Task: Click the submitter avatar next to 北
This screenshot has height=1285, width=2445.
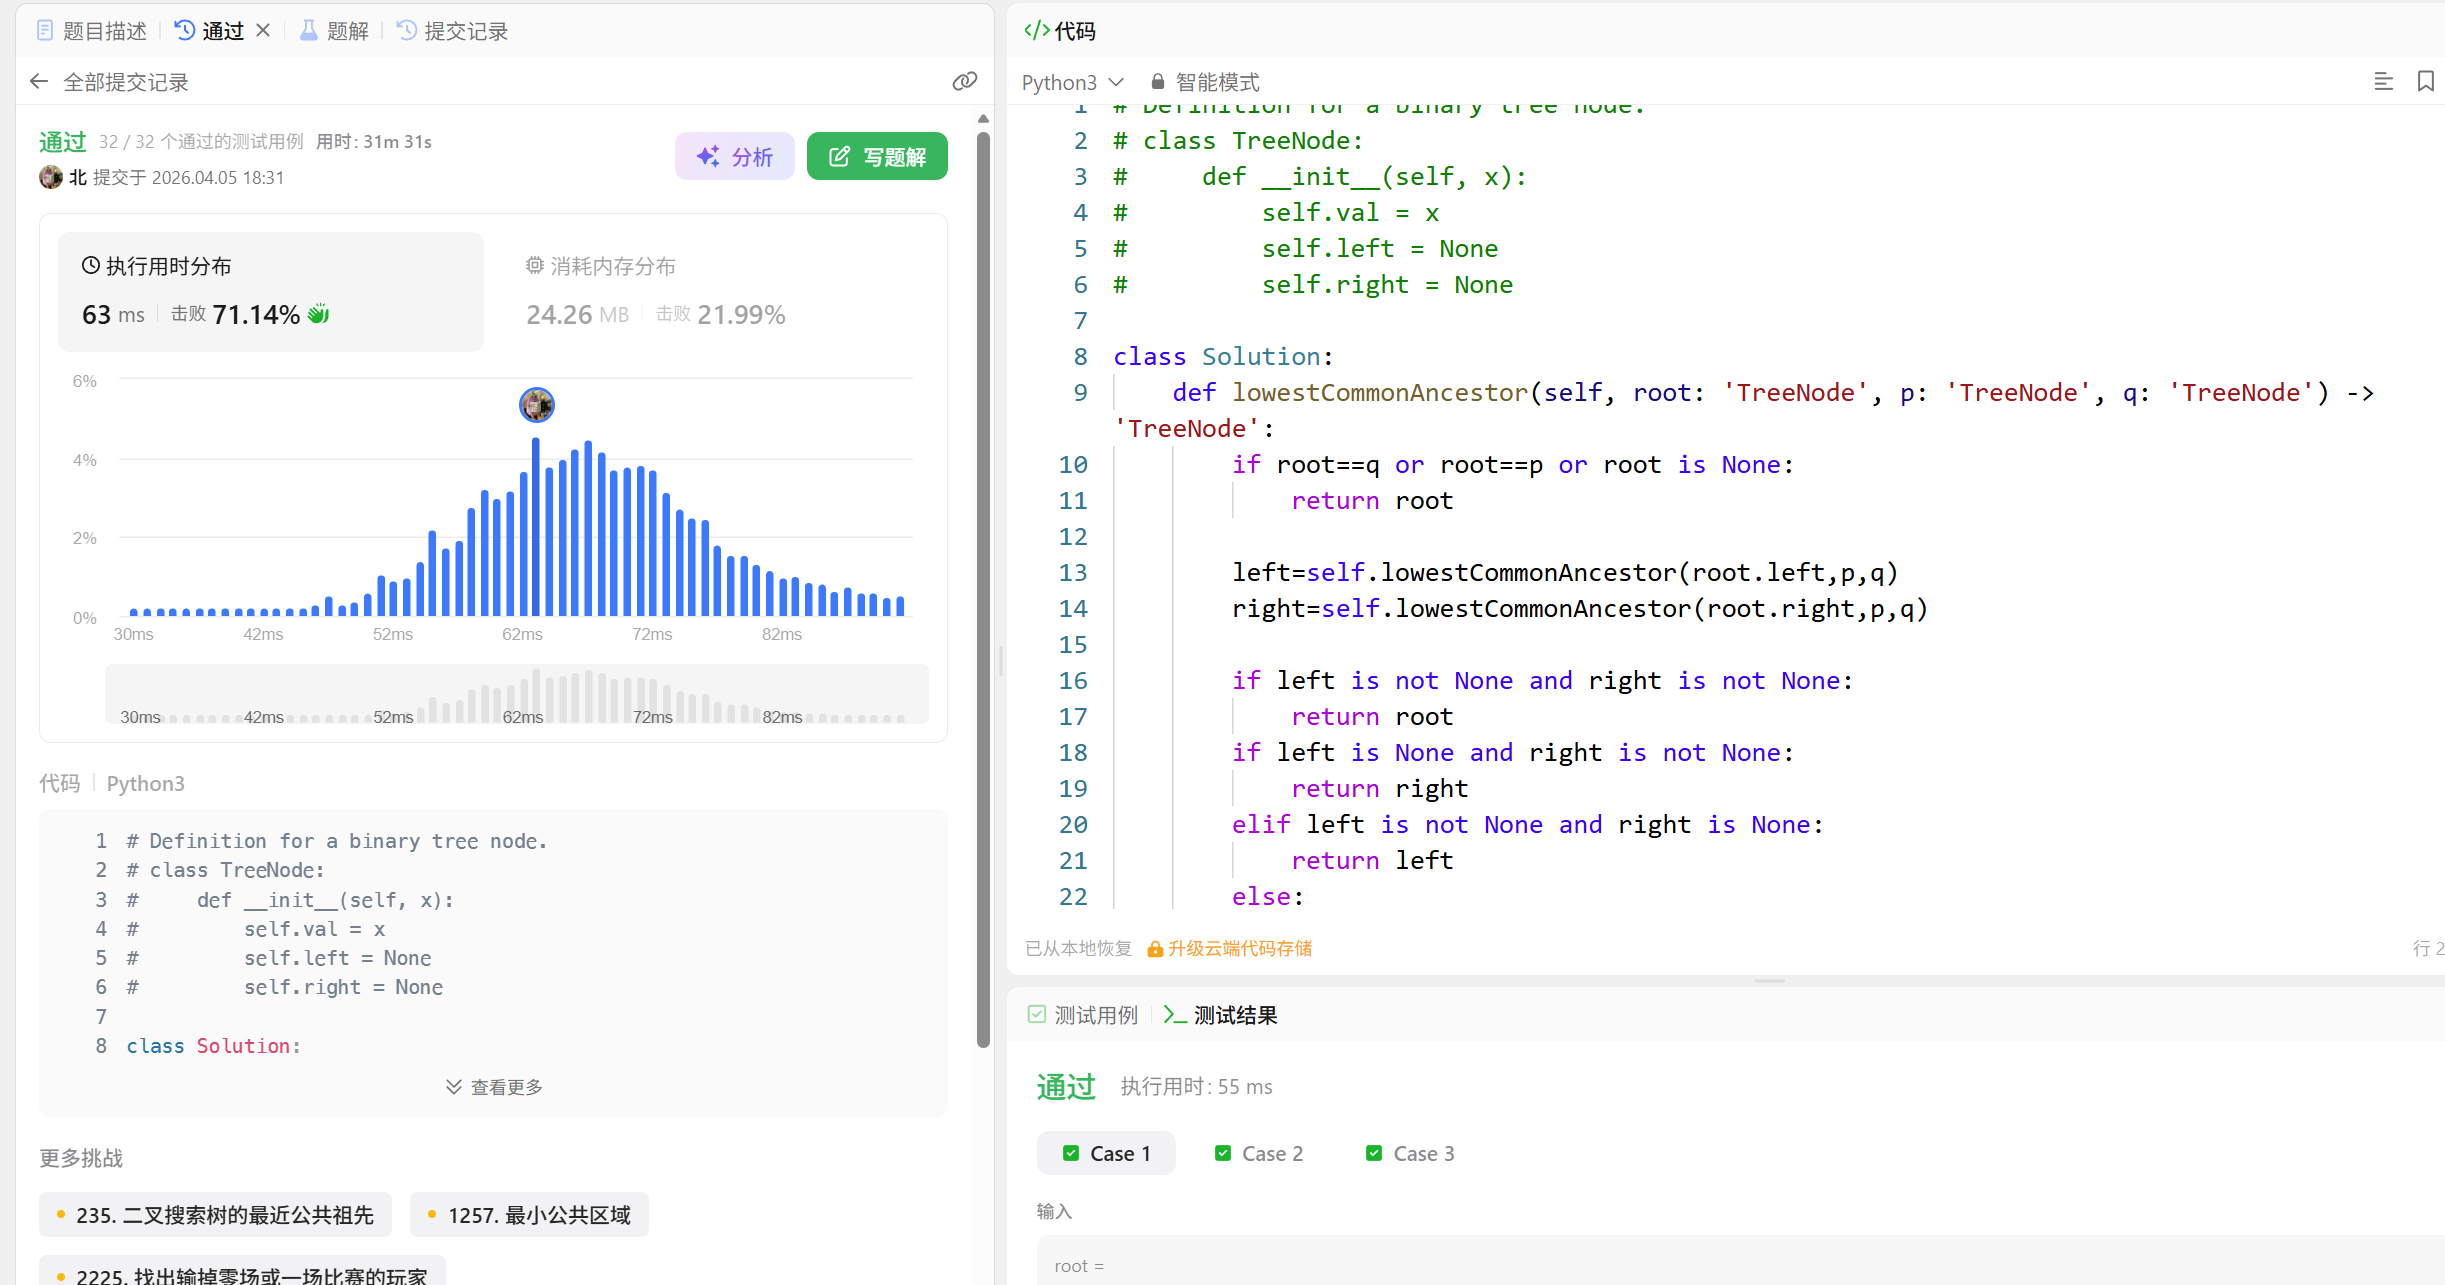Action: coord(50,178)
